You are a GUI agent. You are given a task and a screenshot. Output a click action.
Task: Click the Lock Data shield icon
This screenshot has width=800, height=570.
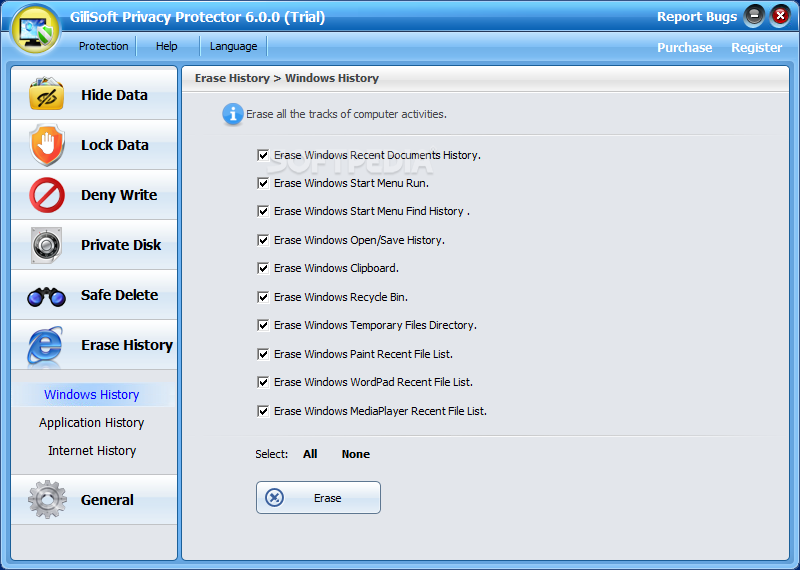point(47,145)
